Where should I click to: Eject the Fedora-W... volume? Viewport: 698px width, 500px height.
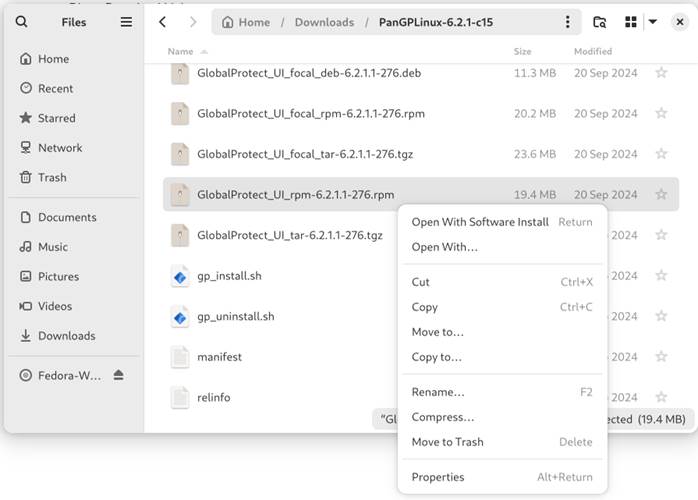118,375
